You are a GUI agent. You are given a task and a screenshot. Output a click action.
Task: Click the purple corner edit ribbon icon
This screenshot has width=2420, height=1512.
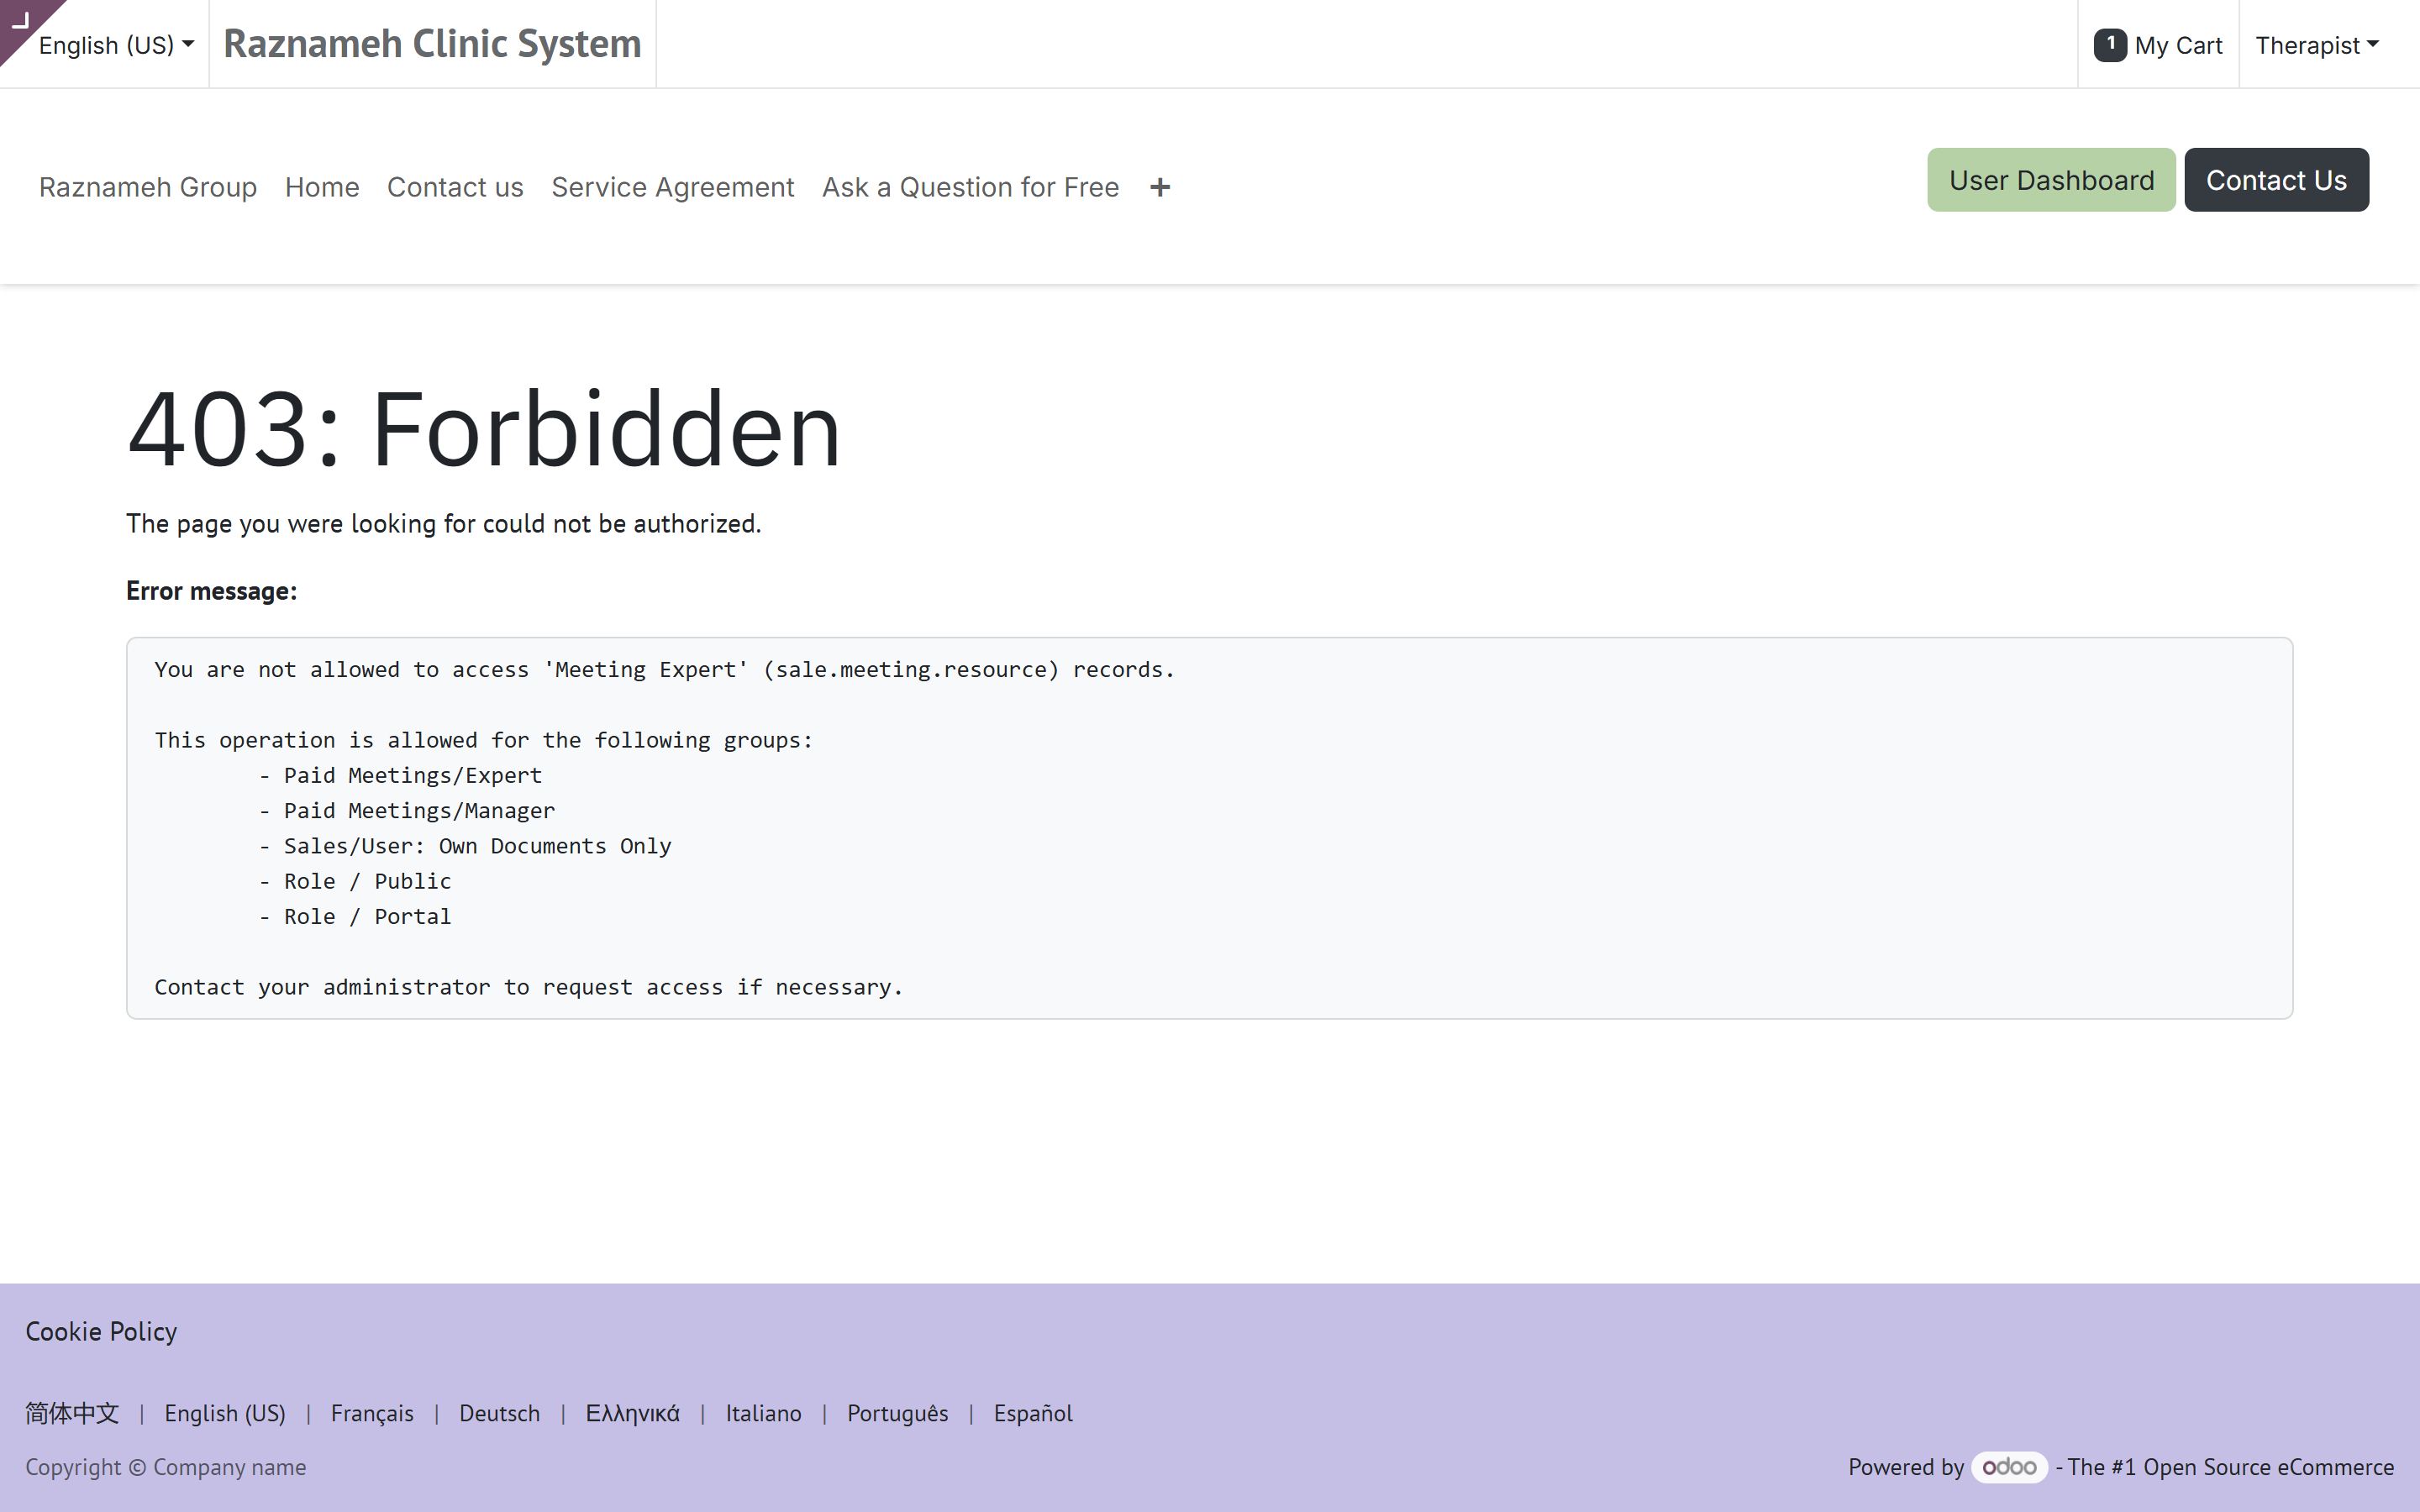tap(20, 20)
